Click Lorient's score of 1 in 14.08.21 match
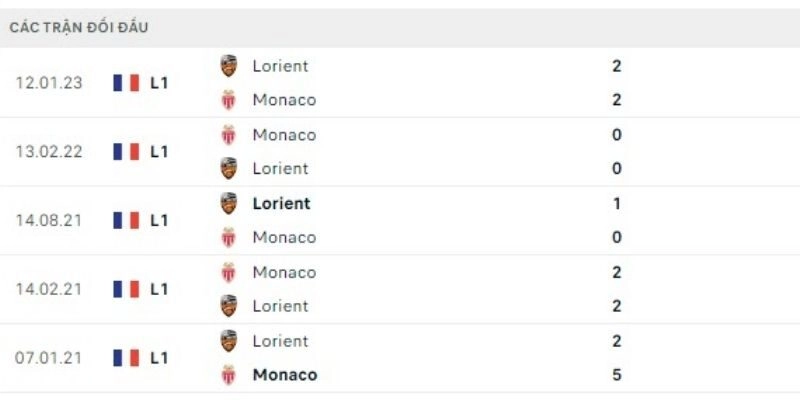 [x=617, y=203]
